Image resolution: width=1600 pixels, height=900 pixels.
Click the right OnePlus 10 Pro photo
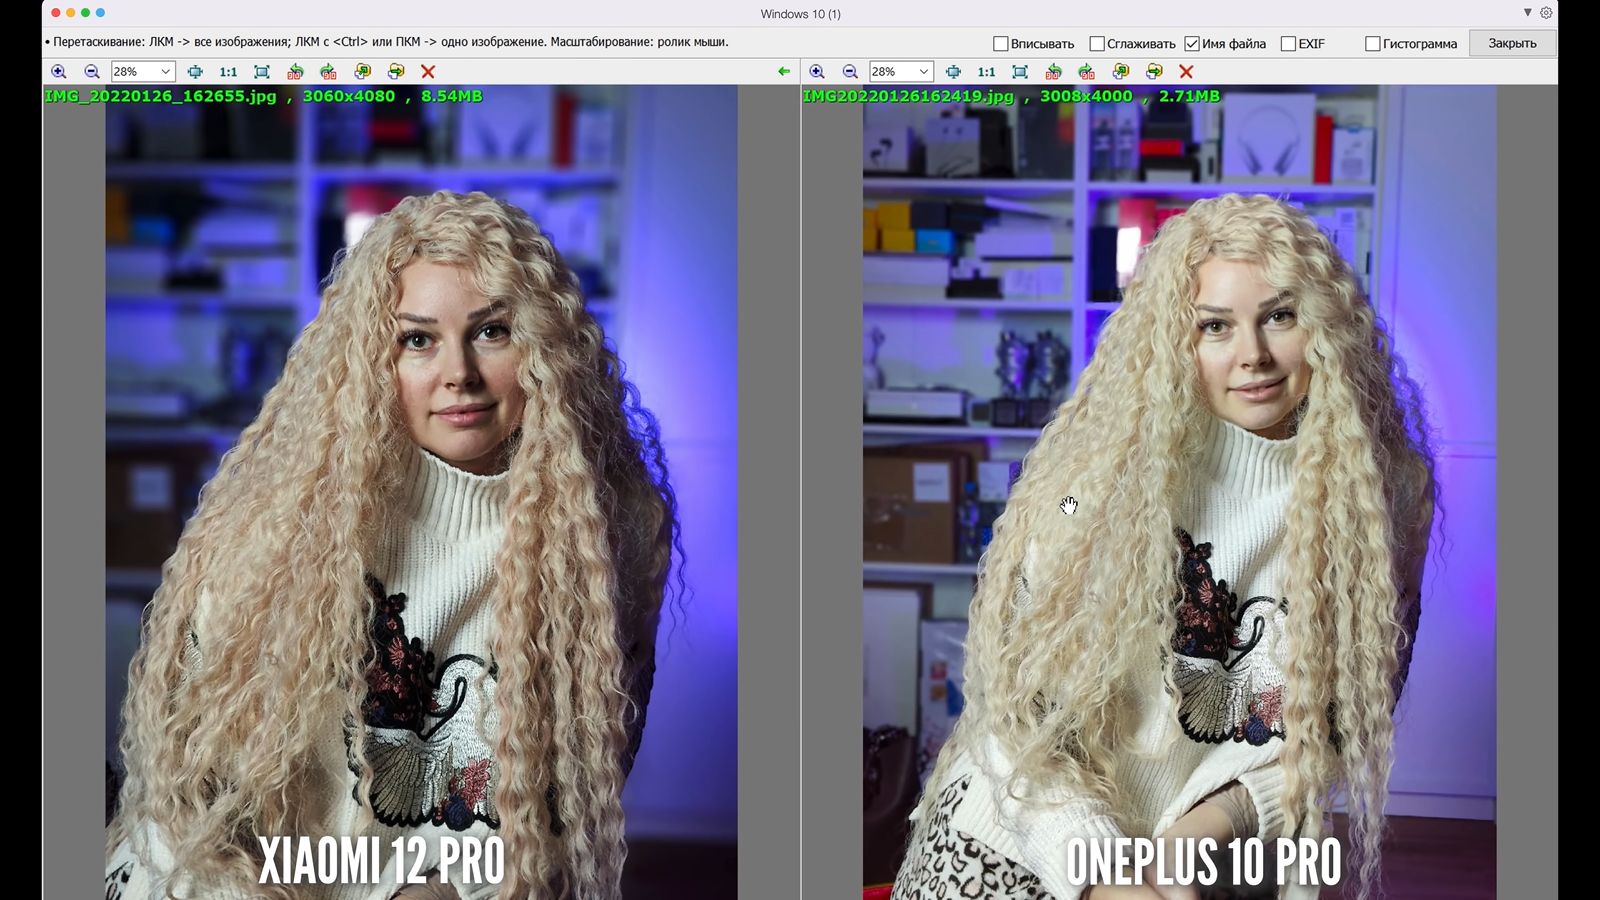[1180, 492]
